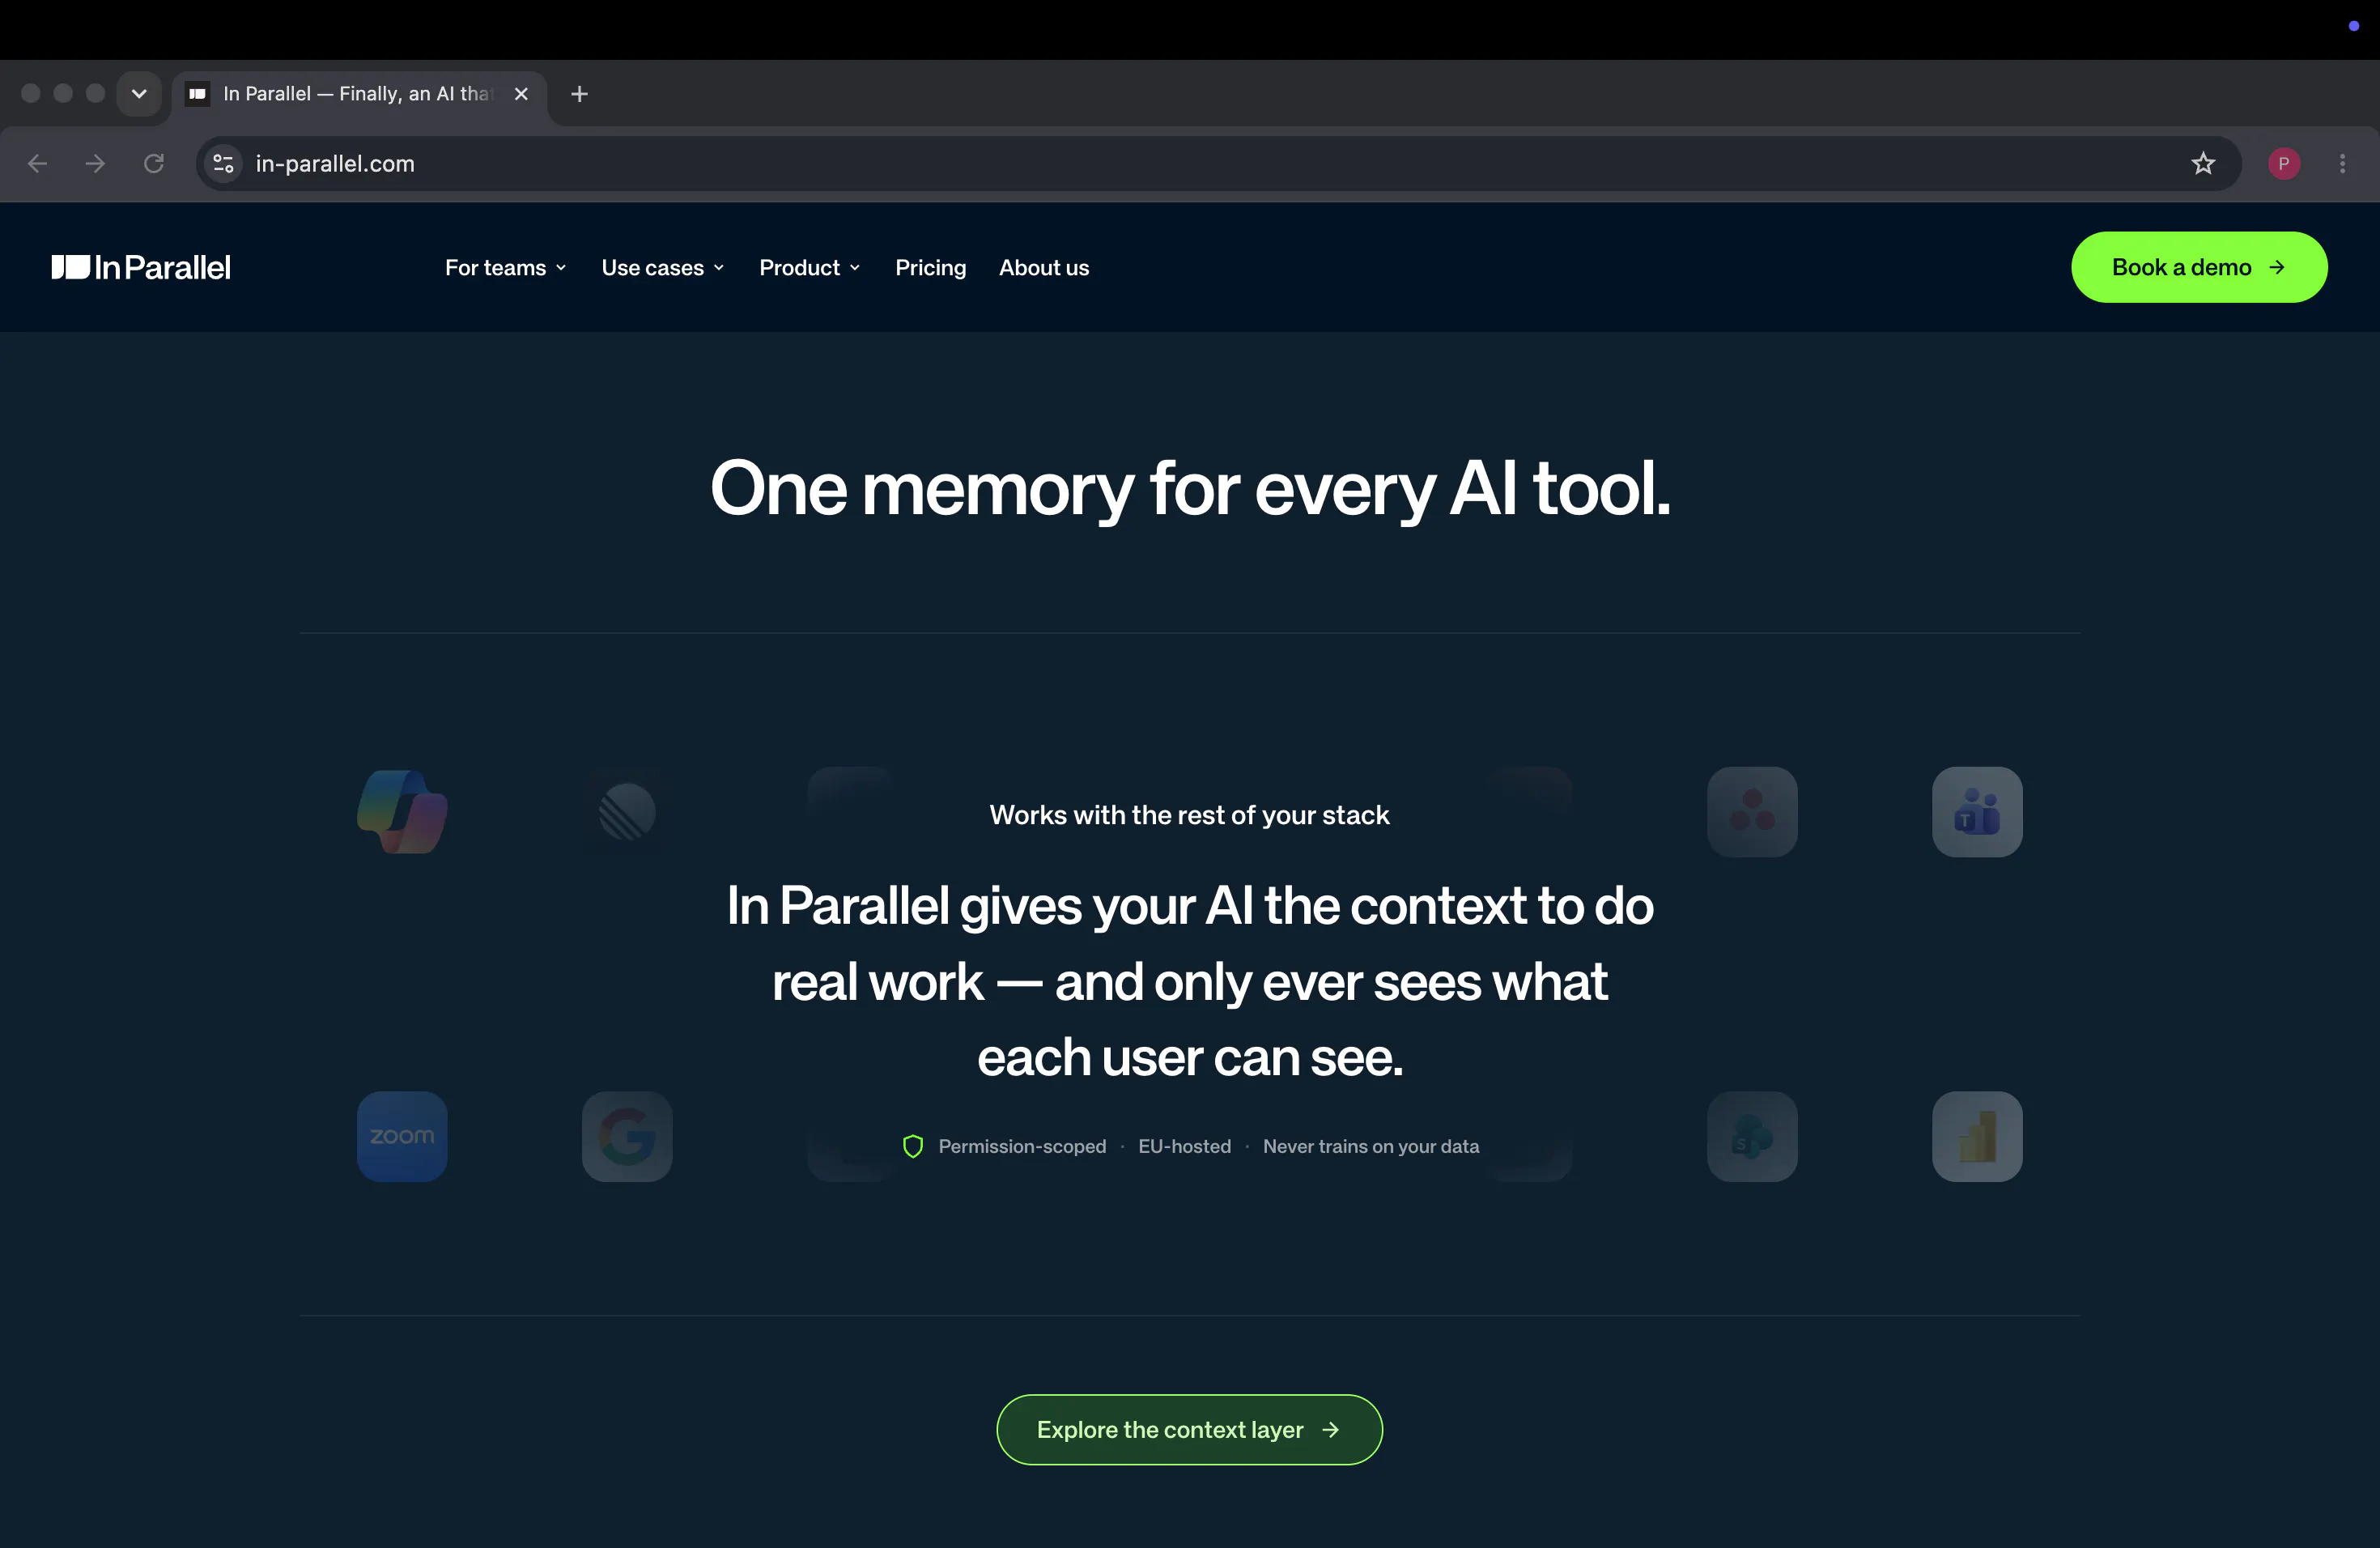Open the Chrome profile avatar
The width and height of the screenshot is (2380, 1548).
tap(2284, 163)
